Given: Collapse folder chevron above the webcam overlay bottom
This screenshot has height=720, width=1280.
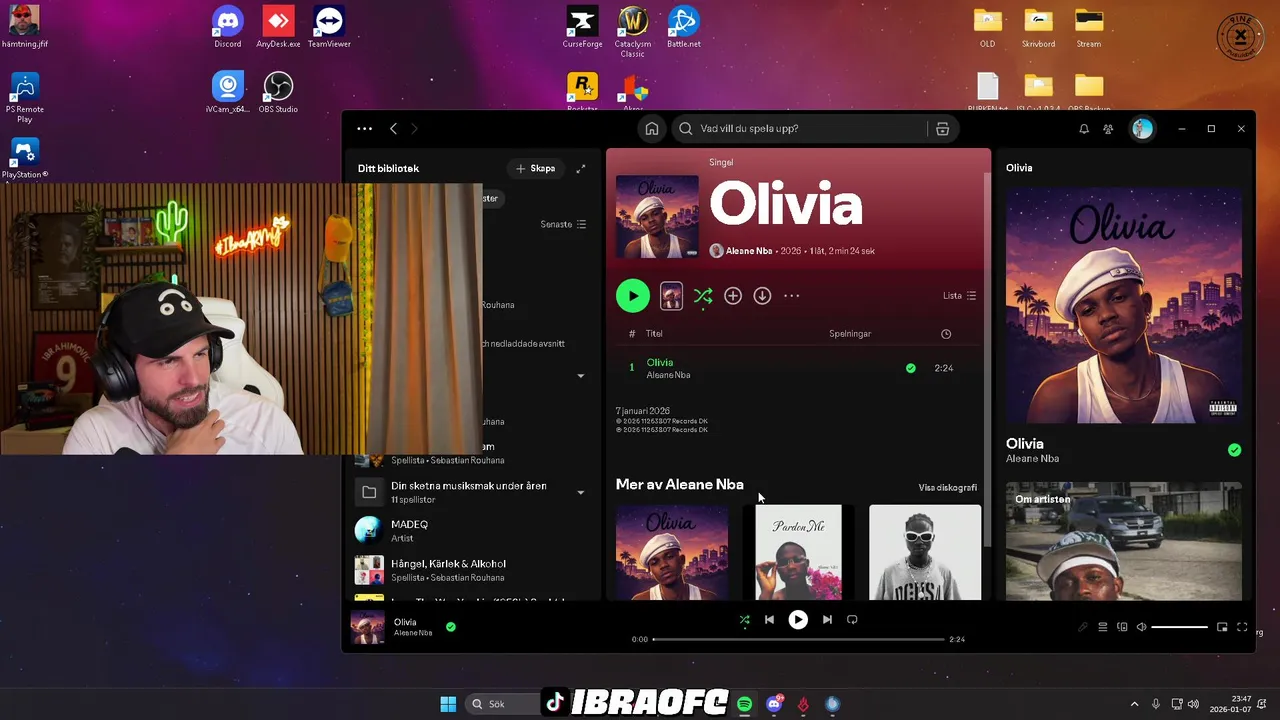Looking at the screenshot, I should coord(581,376).
